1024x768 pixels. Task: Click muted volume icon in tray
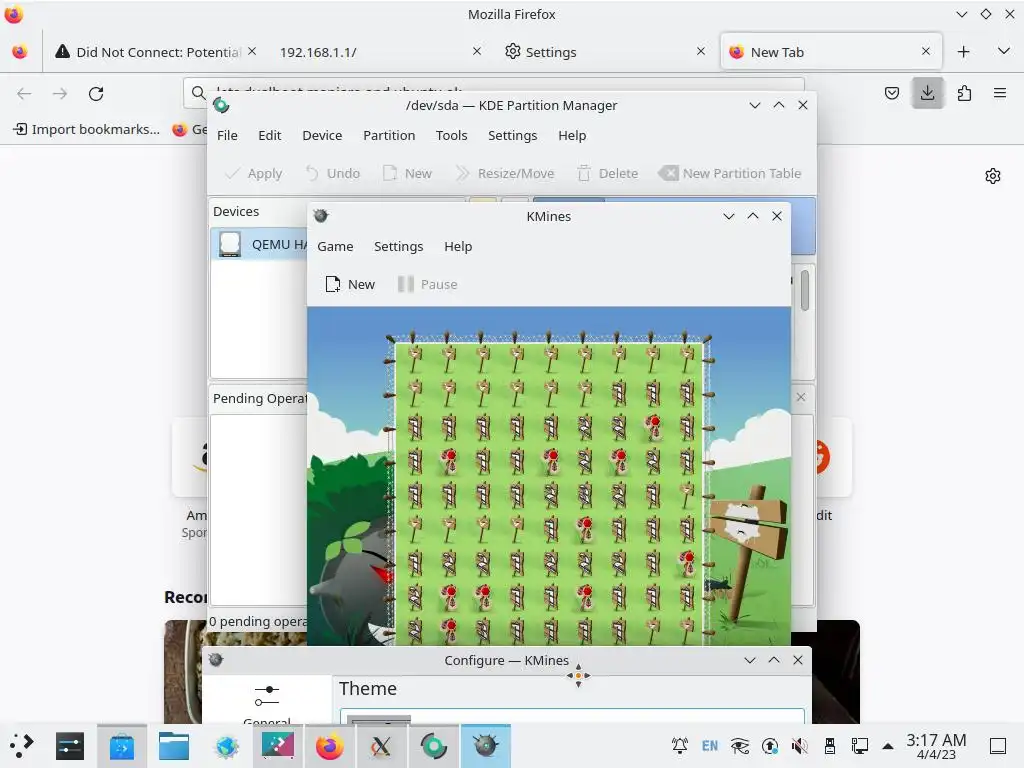pos(799,745)
